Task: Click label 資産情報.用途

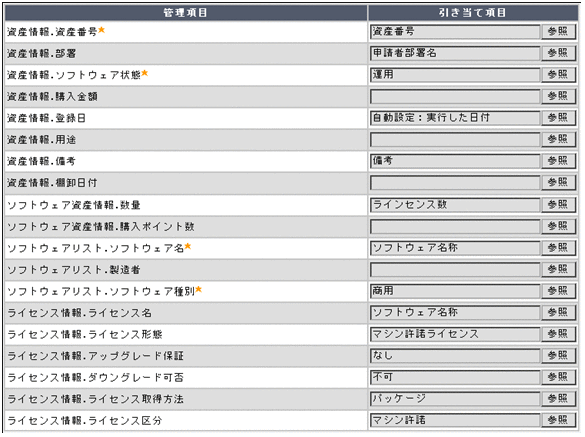Action: 41,140
